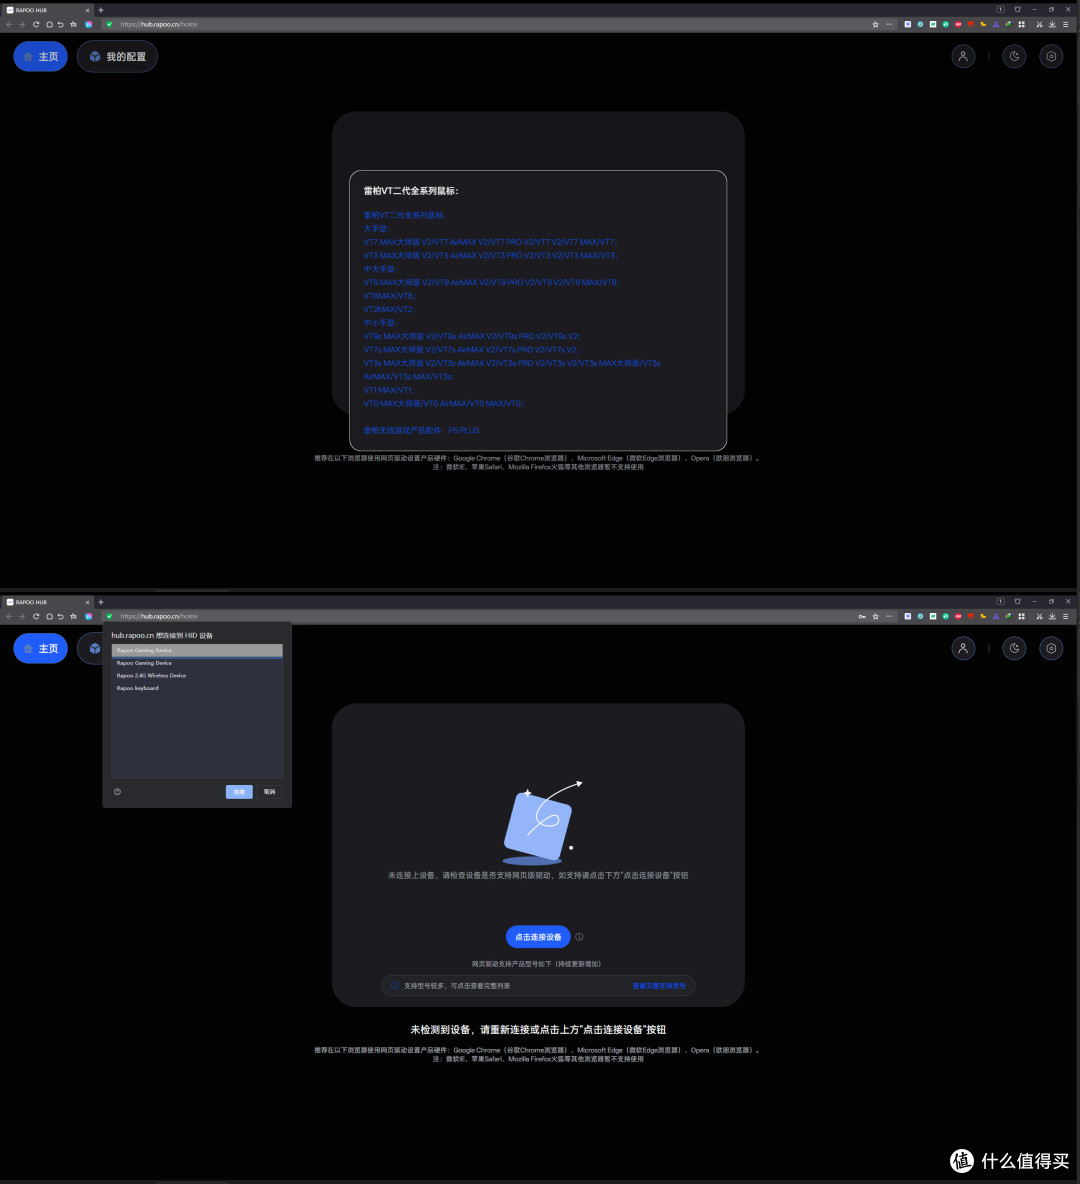The height and width of the screenshot is (1184, 1080).
Task: Open the scissors screenshot tool in top browser
Action: pyautogui.click(x=1039, y=24)
